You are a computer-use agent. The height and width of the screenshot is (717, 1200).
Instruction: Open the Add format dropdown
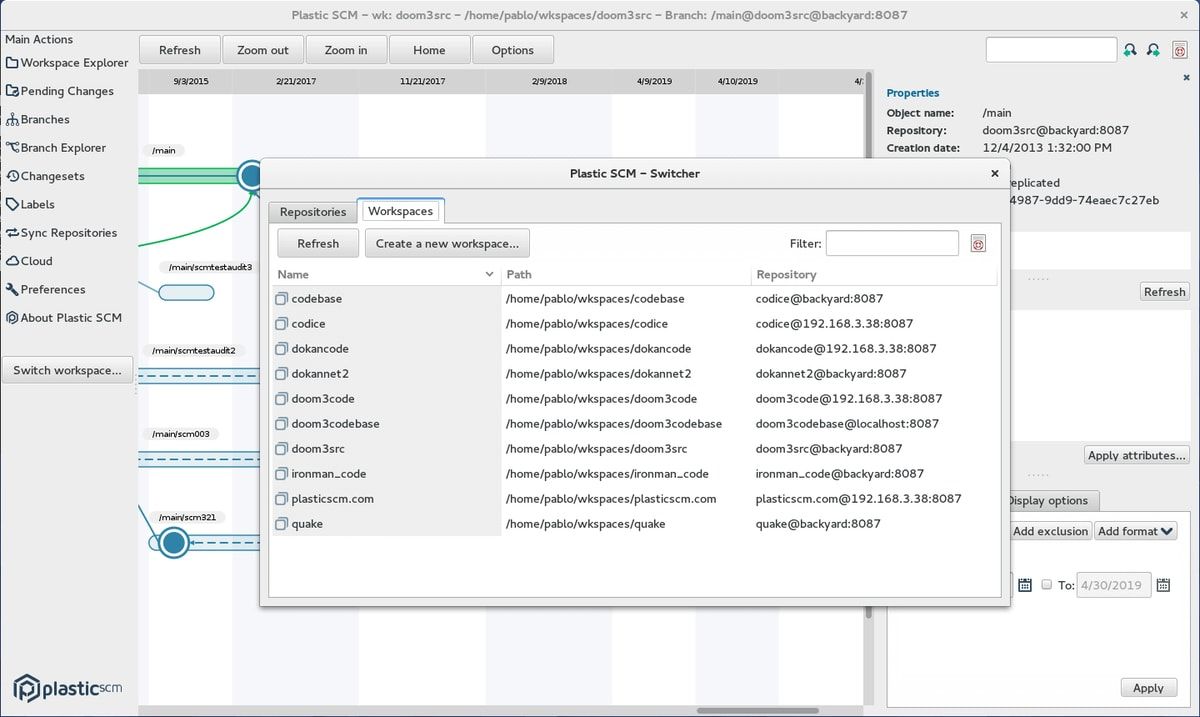(x=1135, y=531)
